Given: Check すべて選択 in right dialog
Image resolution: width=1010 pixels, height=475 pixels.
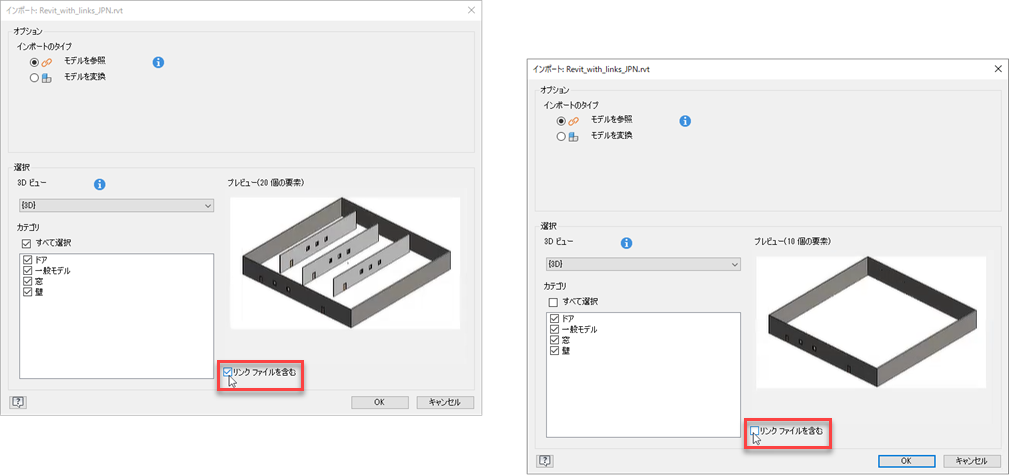Looking at the screenshot, I should (553, 302).
